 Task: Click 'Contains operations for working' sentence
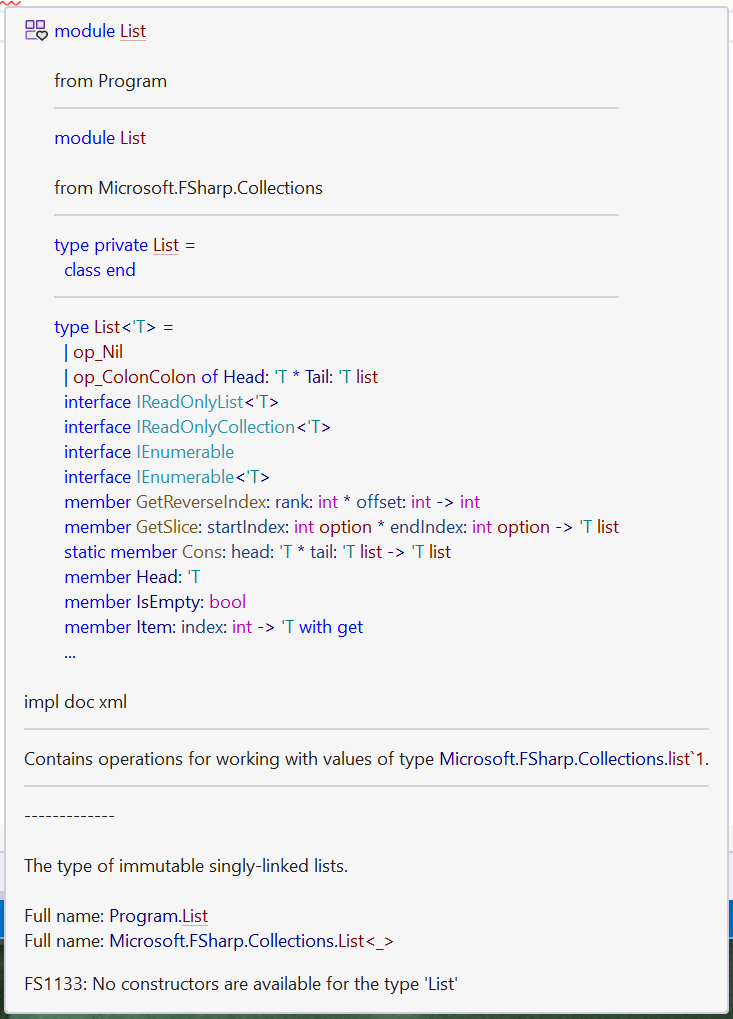(x=366, y=759)
